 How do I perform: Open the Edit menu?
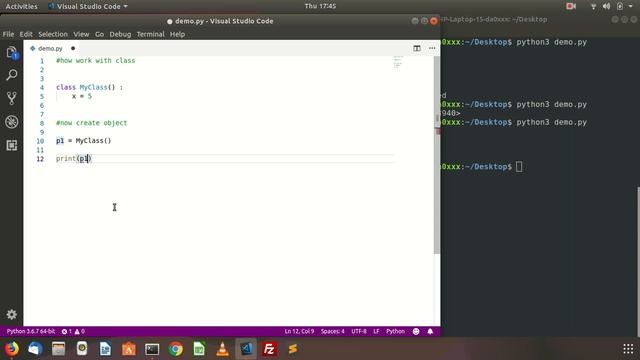pyautogui.click(x=26, y=34)
